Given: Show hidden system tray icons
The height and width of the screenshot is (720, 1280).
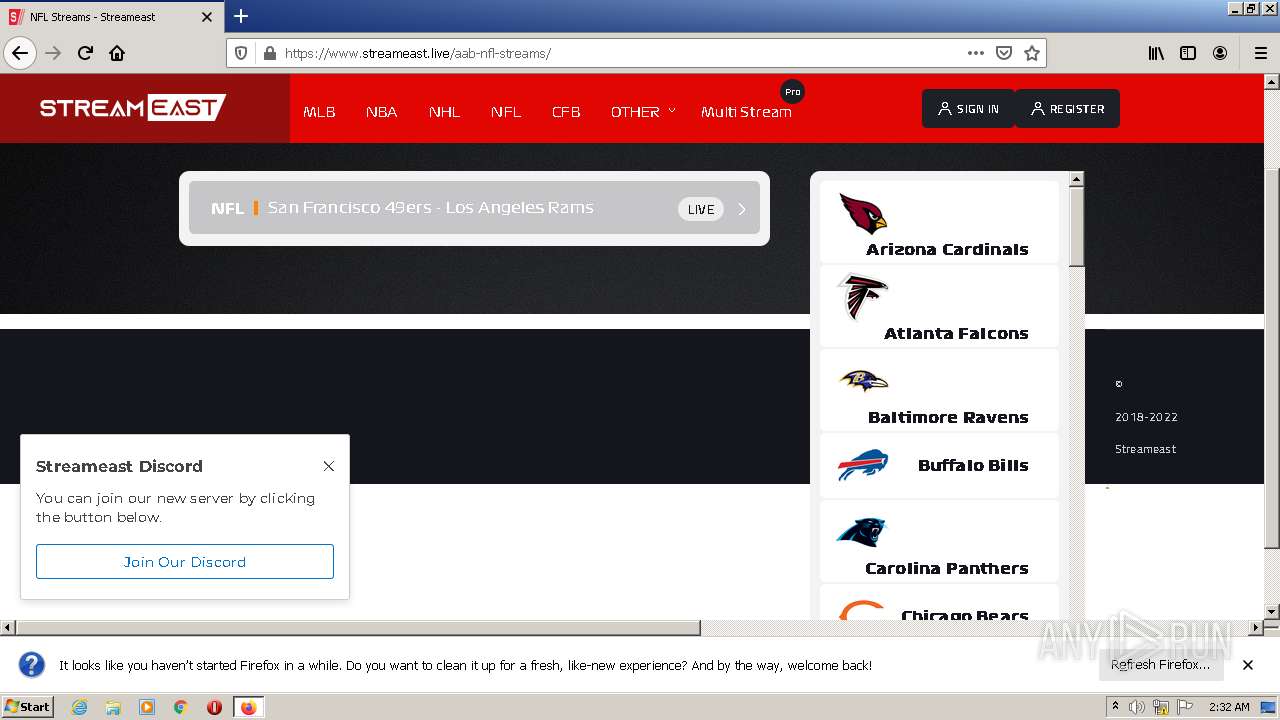Looking at the screenshot, I should click(x=1115, y=707).
